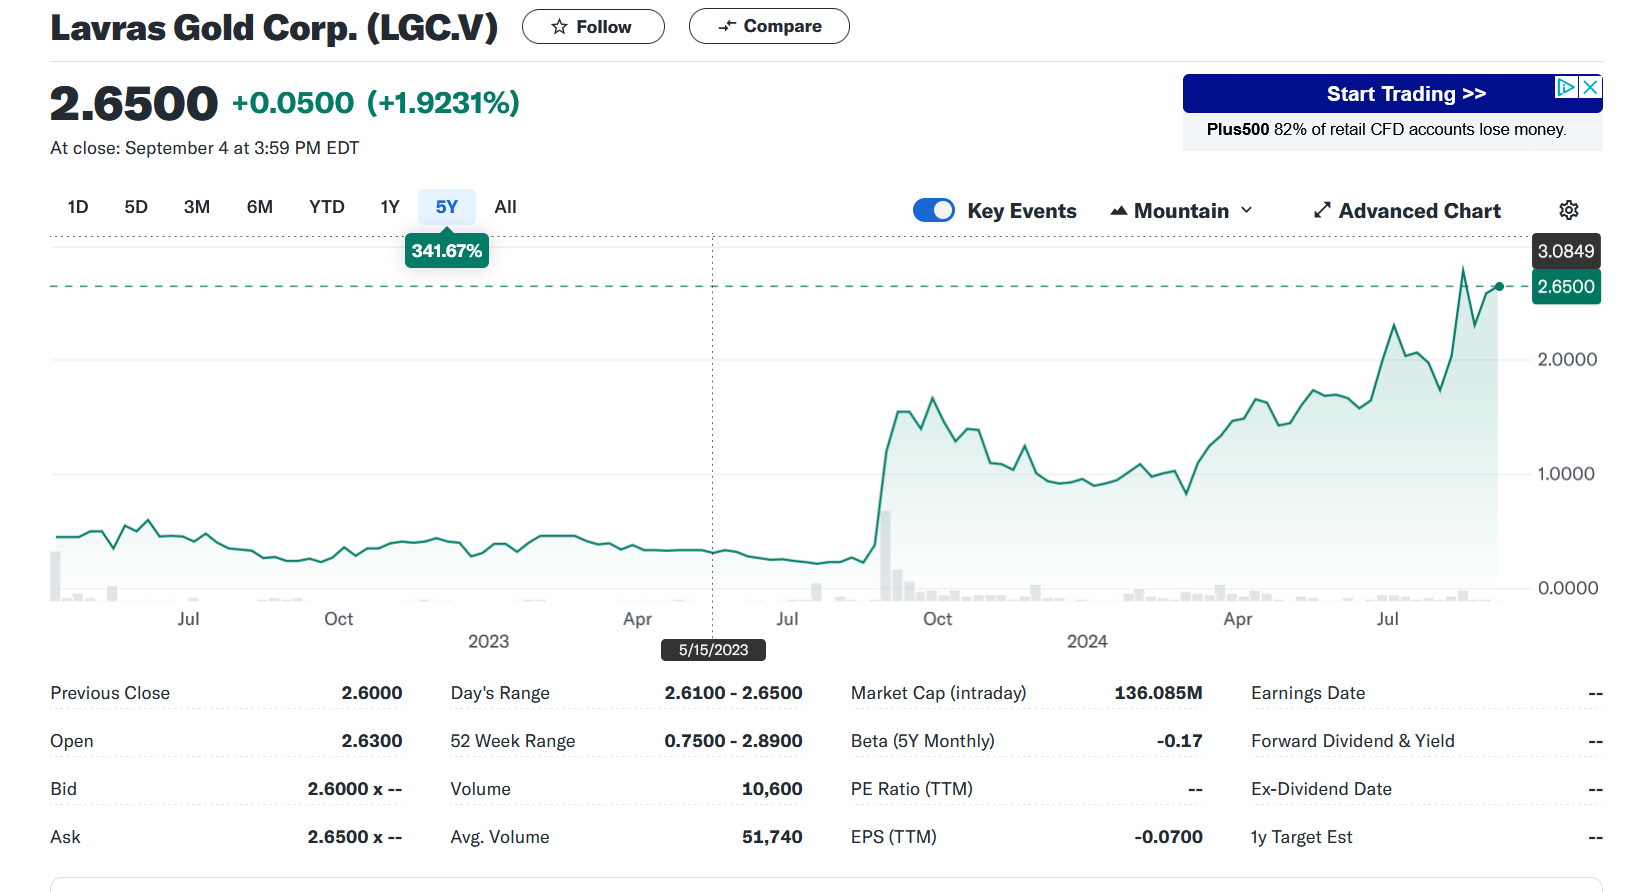
Task: Click the 341.67% performance badge
Action: coord(447,251)
